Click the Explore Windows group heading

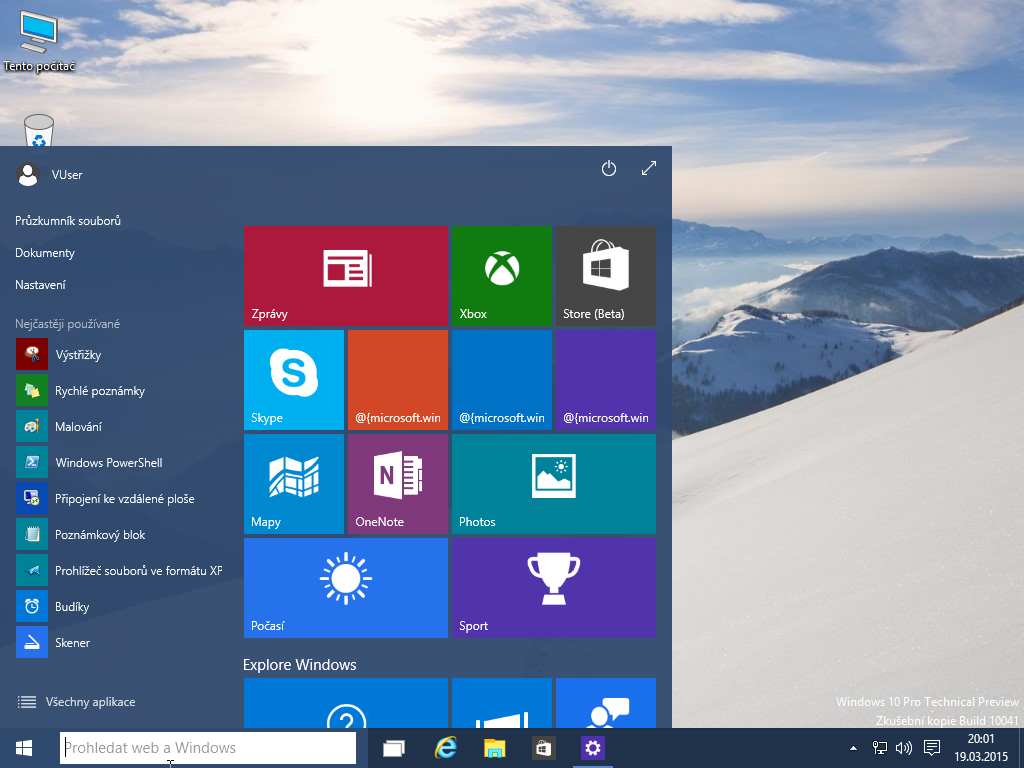pyautogui.click(x=300, y=665)
